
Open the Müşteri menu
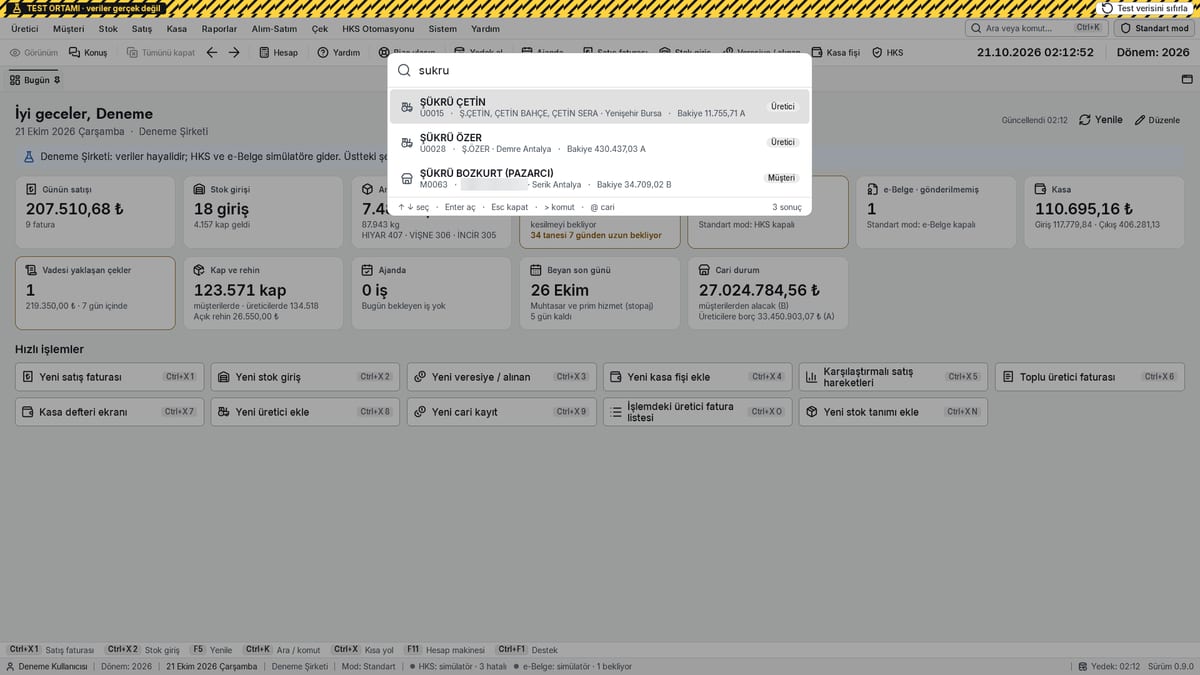[69, 29]
